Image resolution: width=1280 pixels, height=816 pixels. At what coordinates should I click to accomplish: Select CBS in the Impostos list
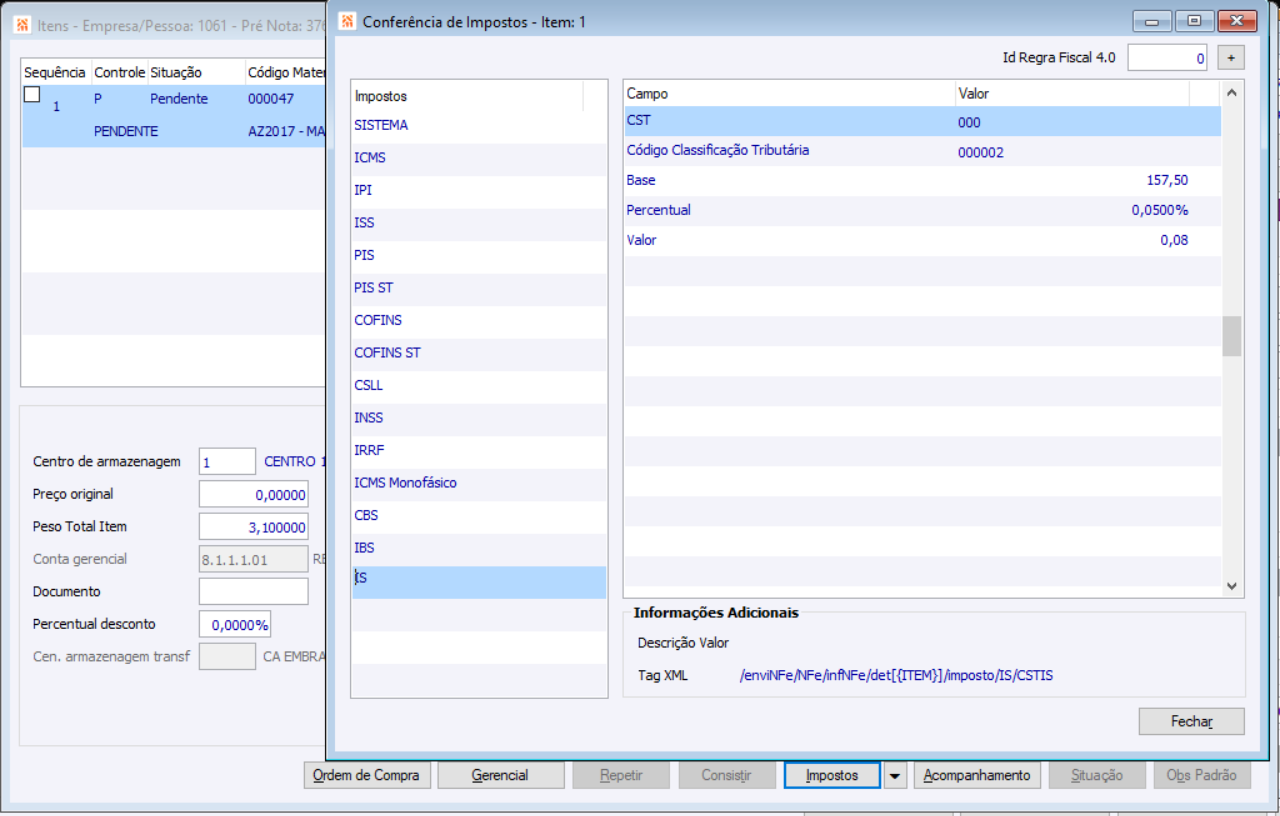point(366,516)
